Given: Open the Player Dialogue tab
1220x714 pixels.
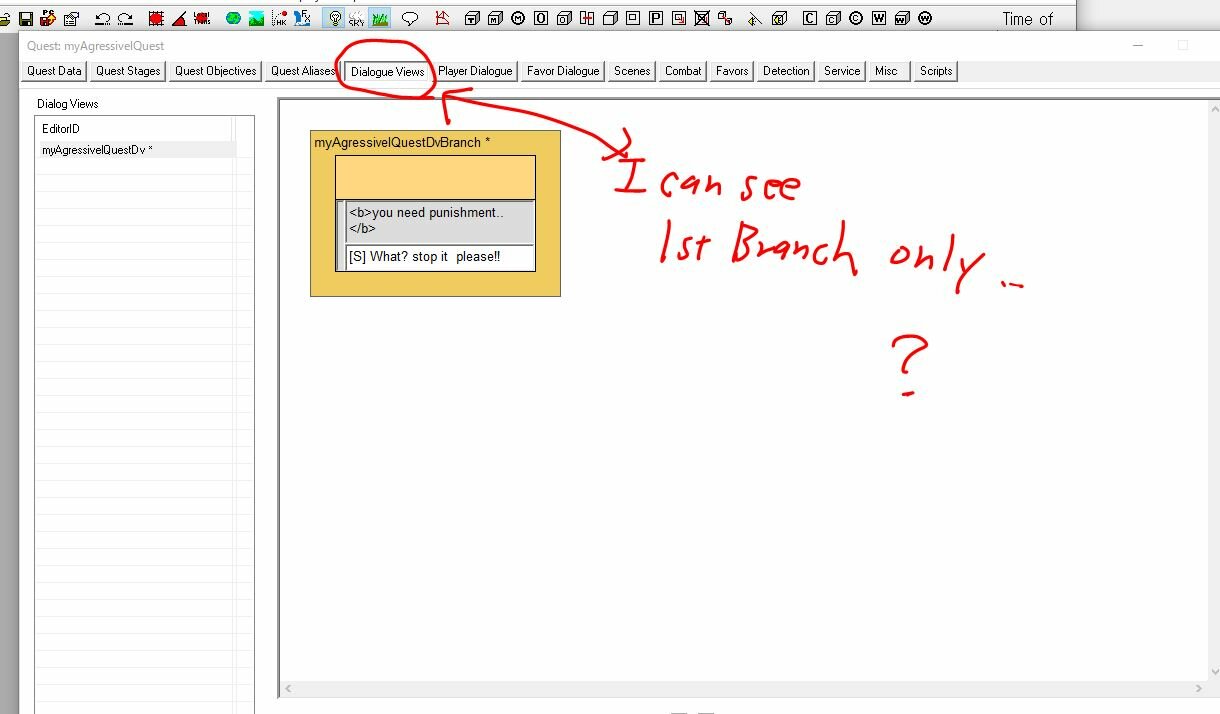Looking at the screenshot, I should pos(476,71).
